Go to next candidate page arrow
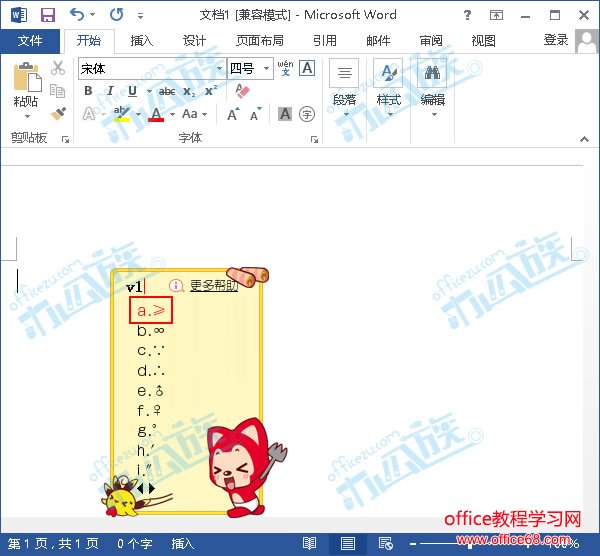 152,488
